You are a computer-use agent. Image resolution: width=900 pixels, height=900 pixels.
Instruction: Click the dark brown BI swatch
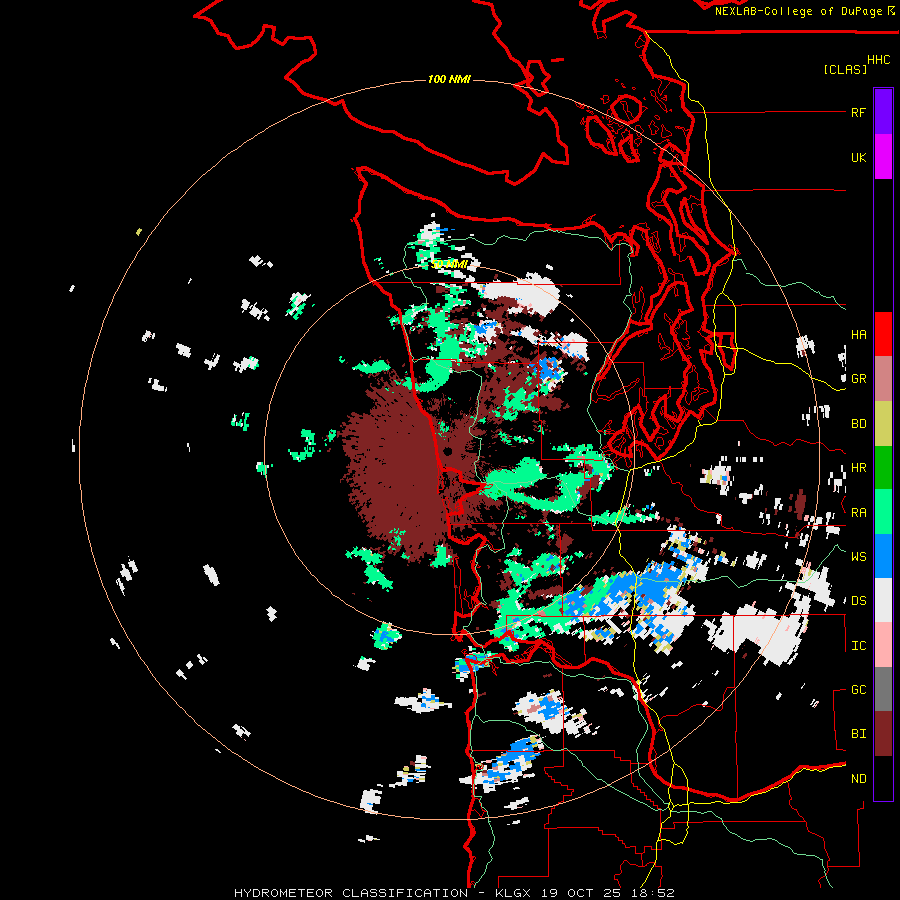click(883, 734)
